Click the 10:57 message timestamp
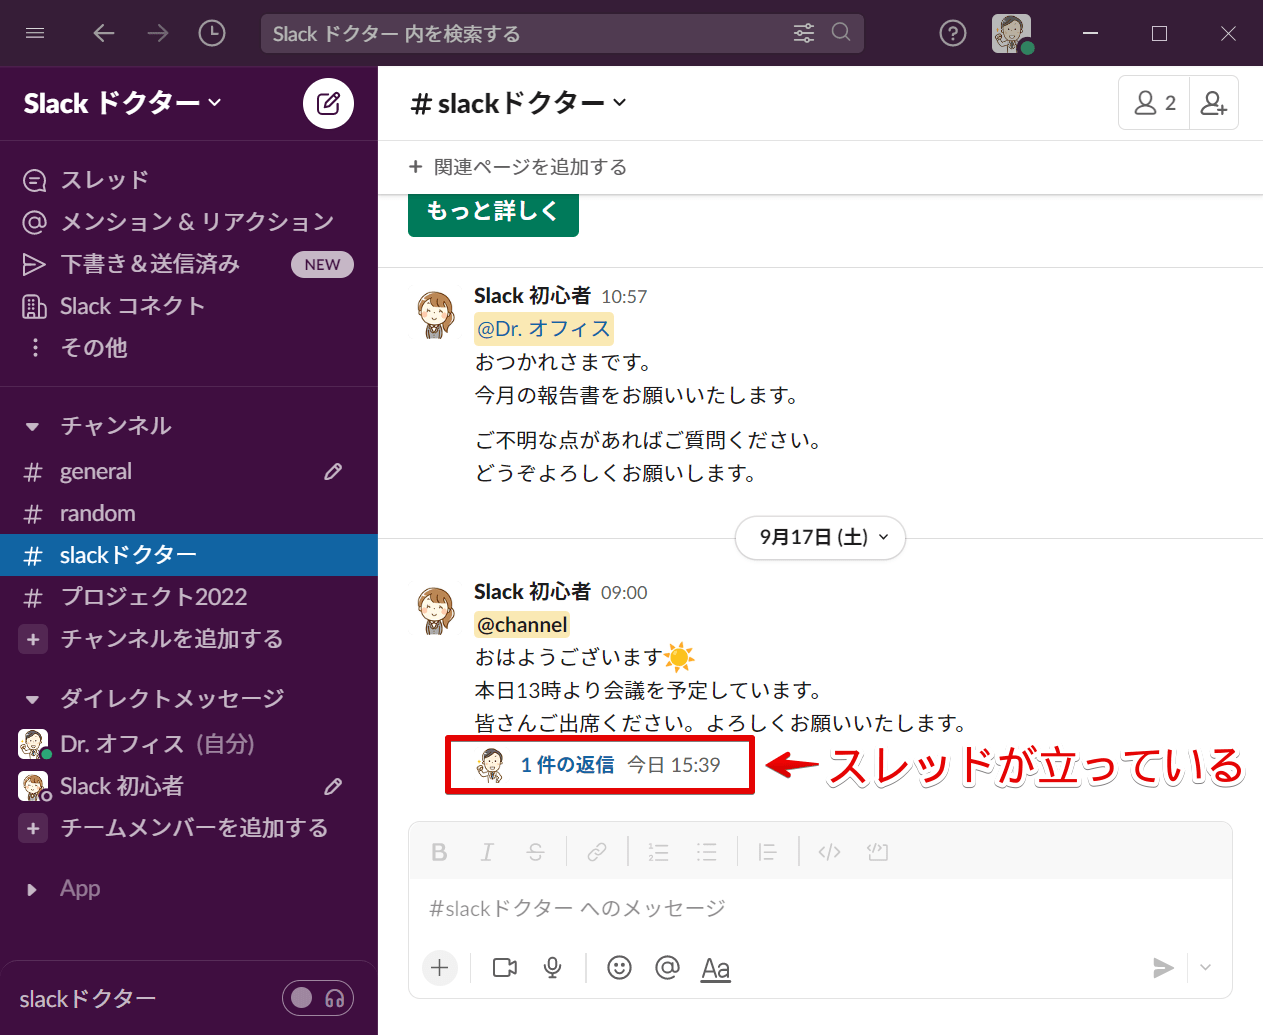 [624, 297]
